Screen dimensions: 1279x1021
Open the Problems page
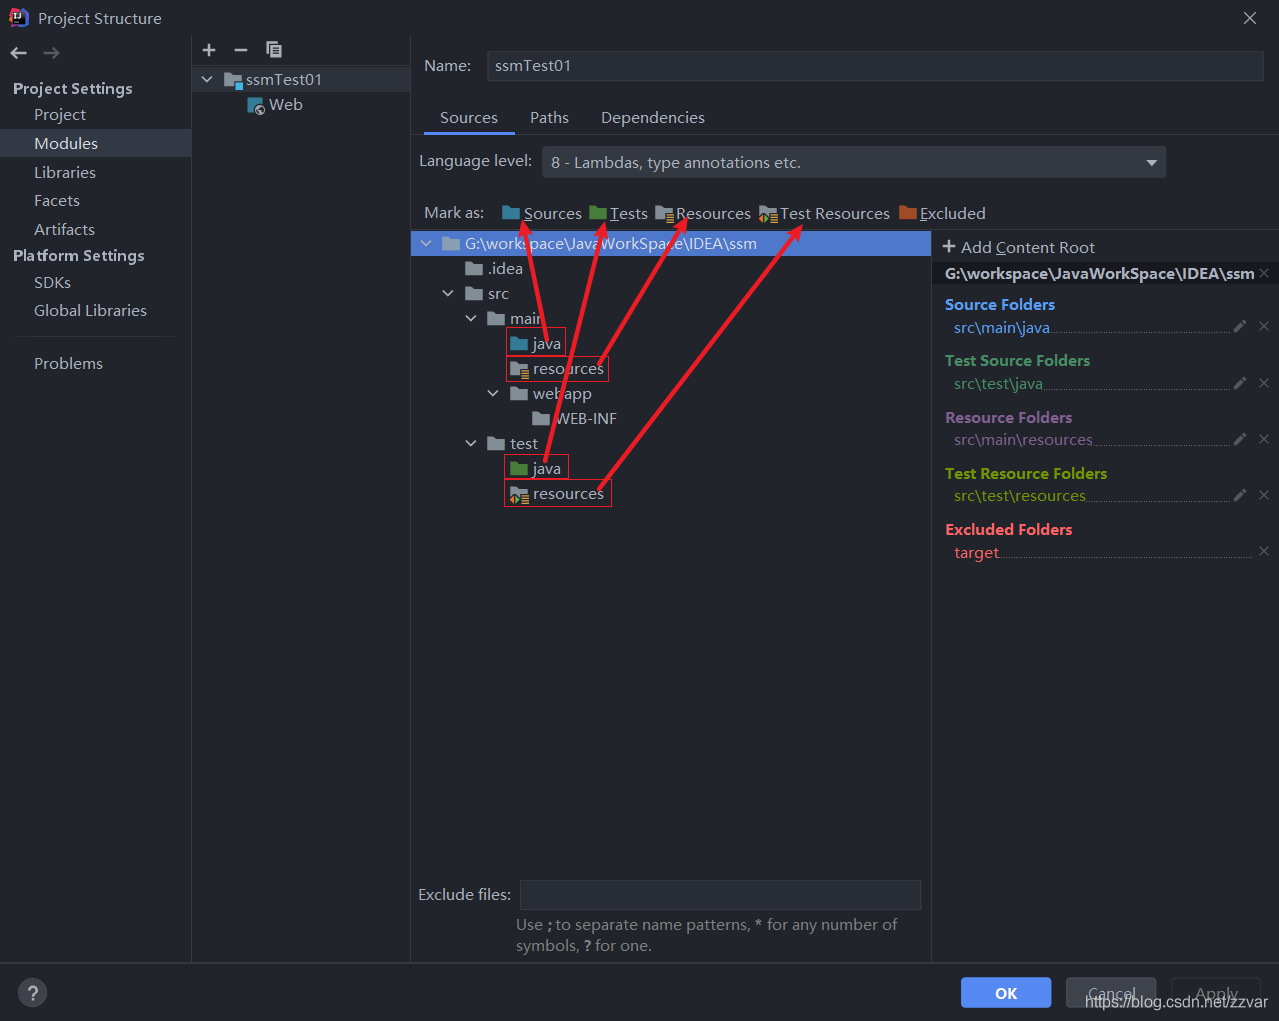(68, 364)
